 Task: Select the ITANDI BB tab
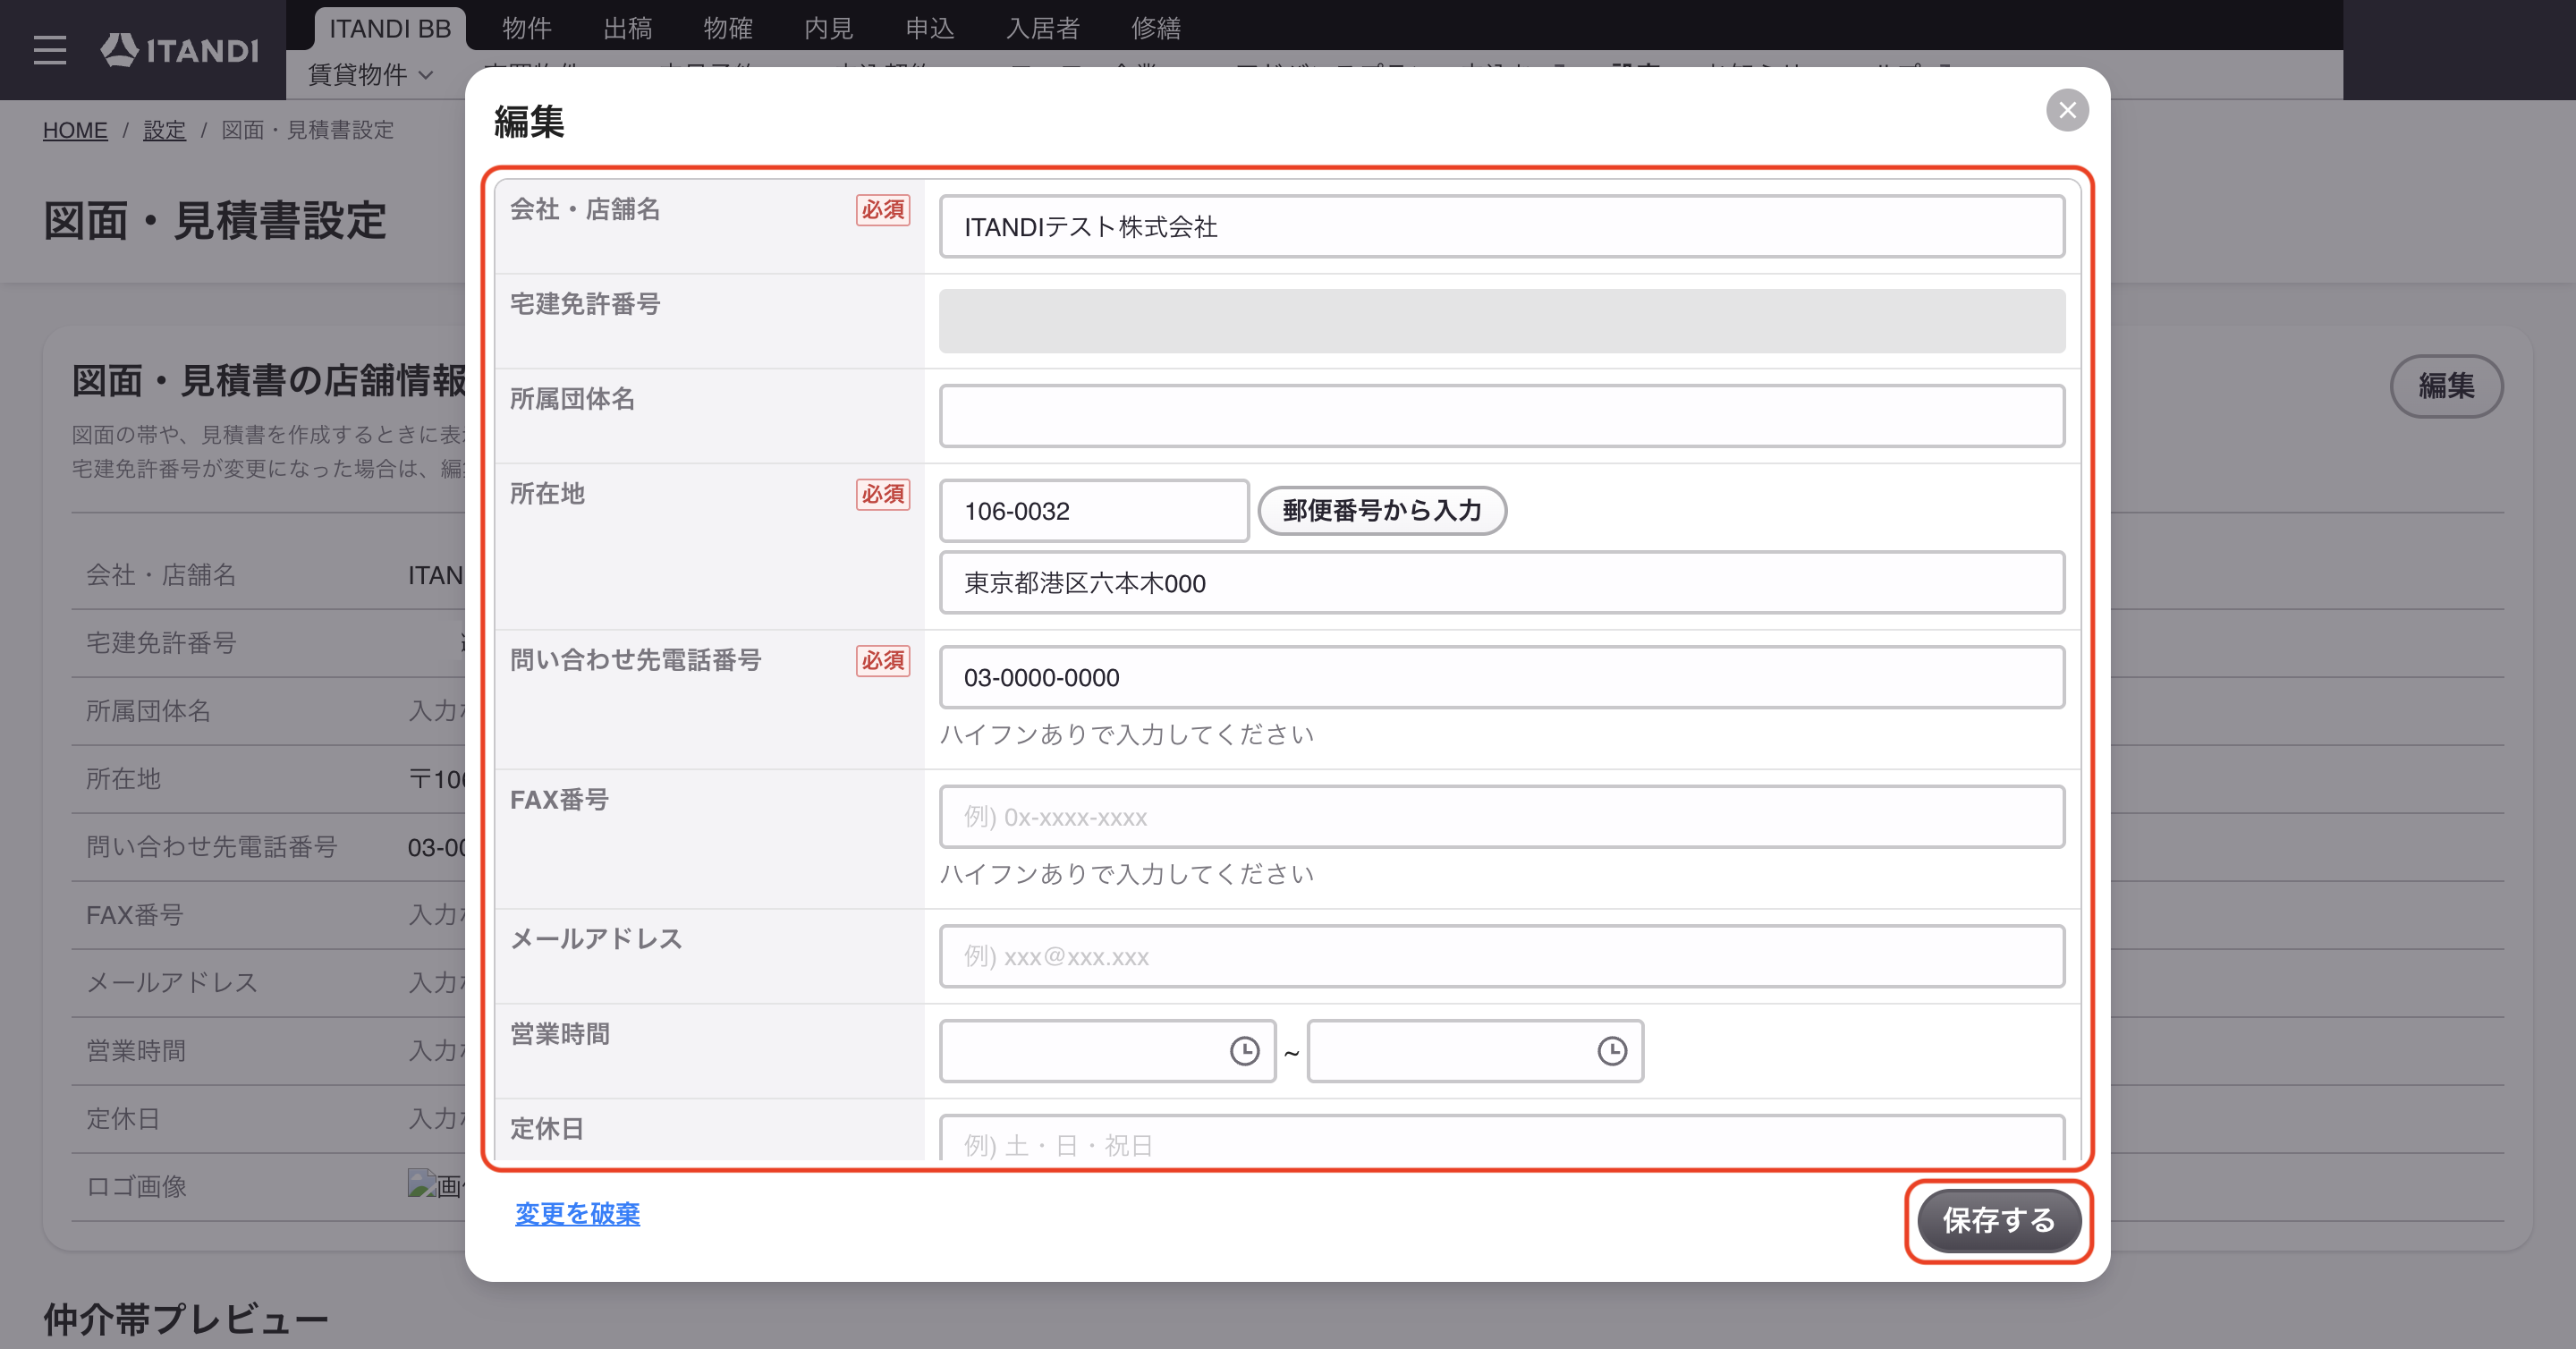pos(390,28)
